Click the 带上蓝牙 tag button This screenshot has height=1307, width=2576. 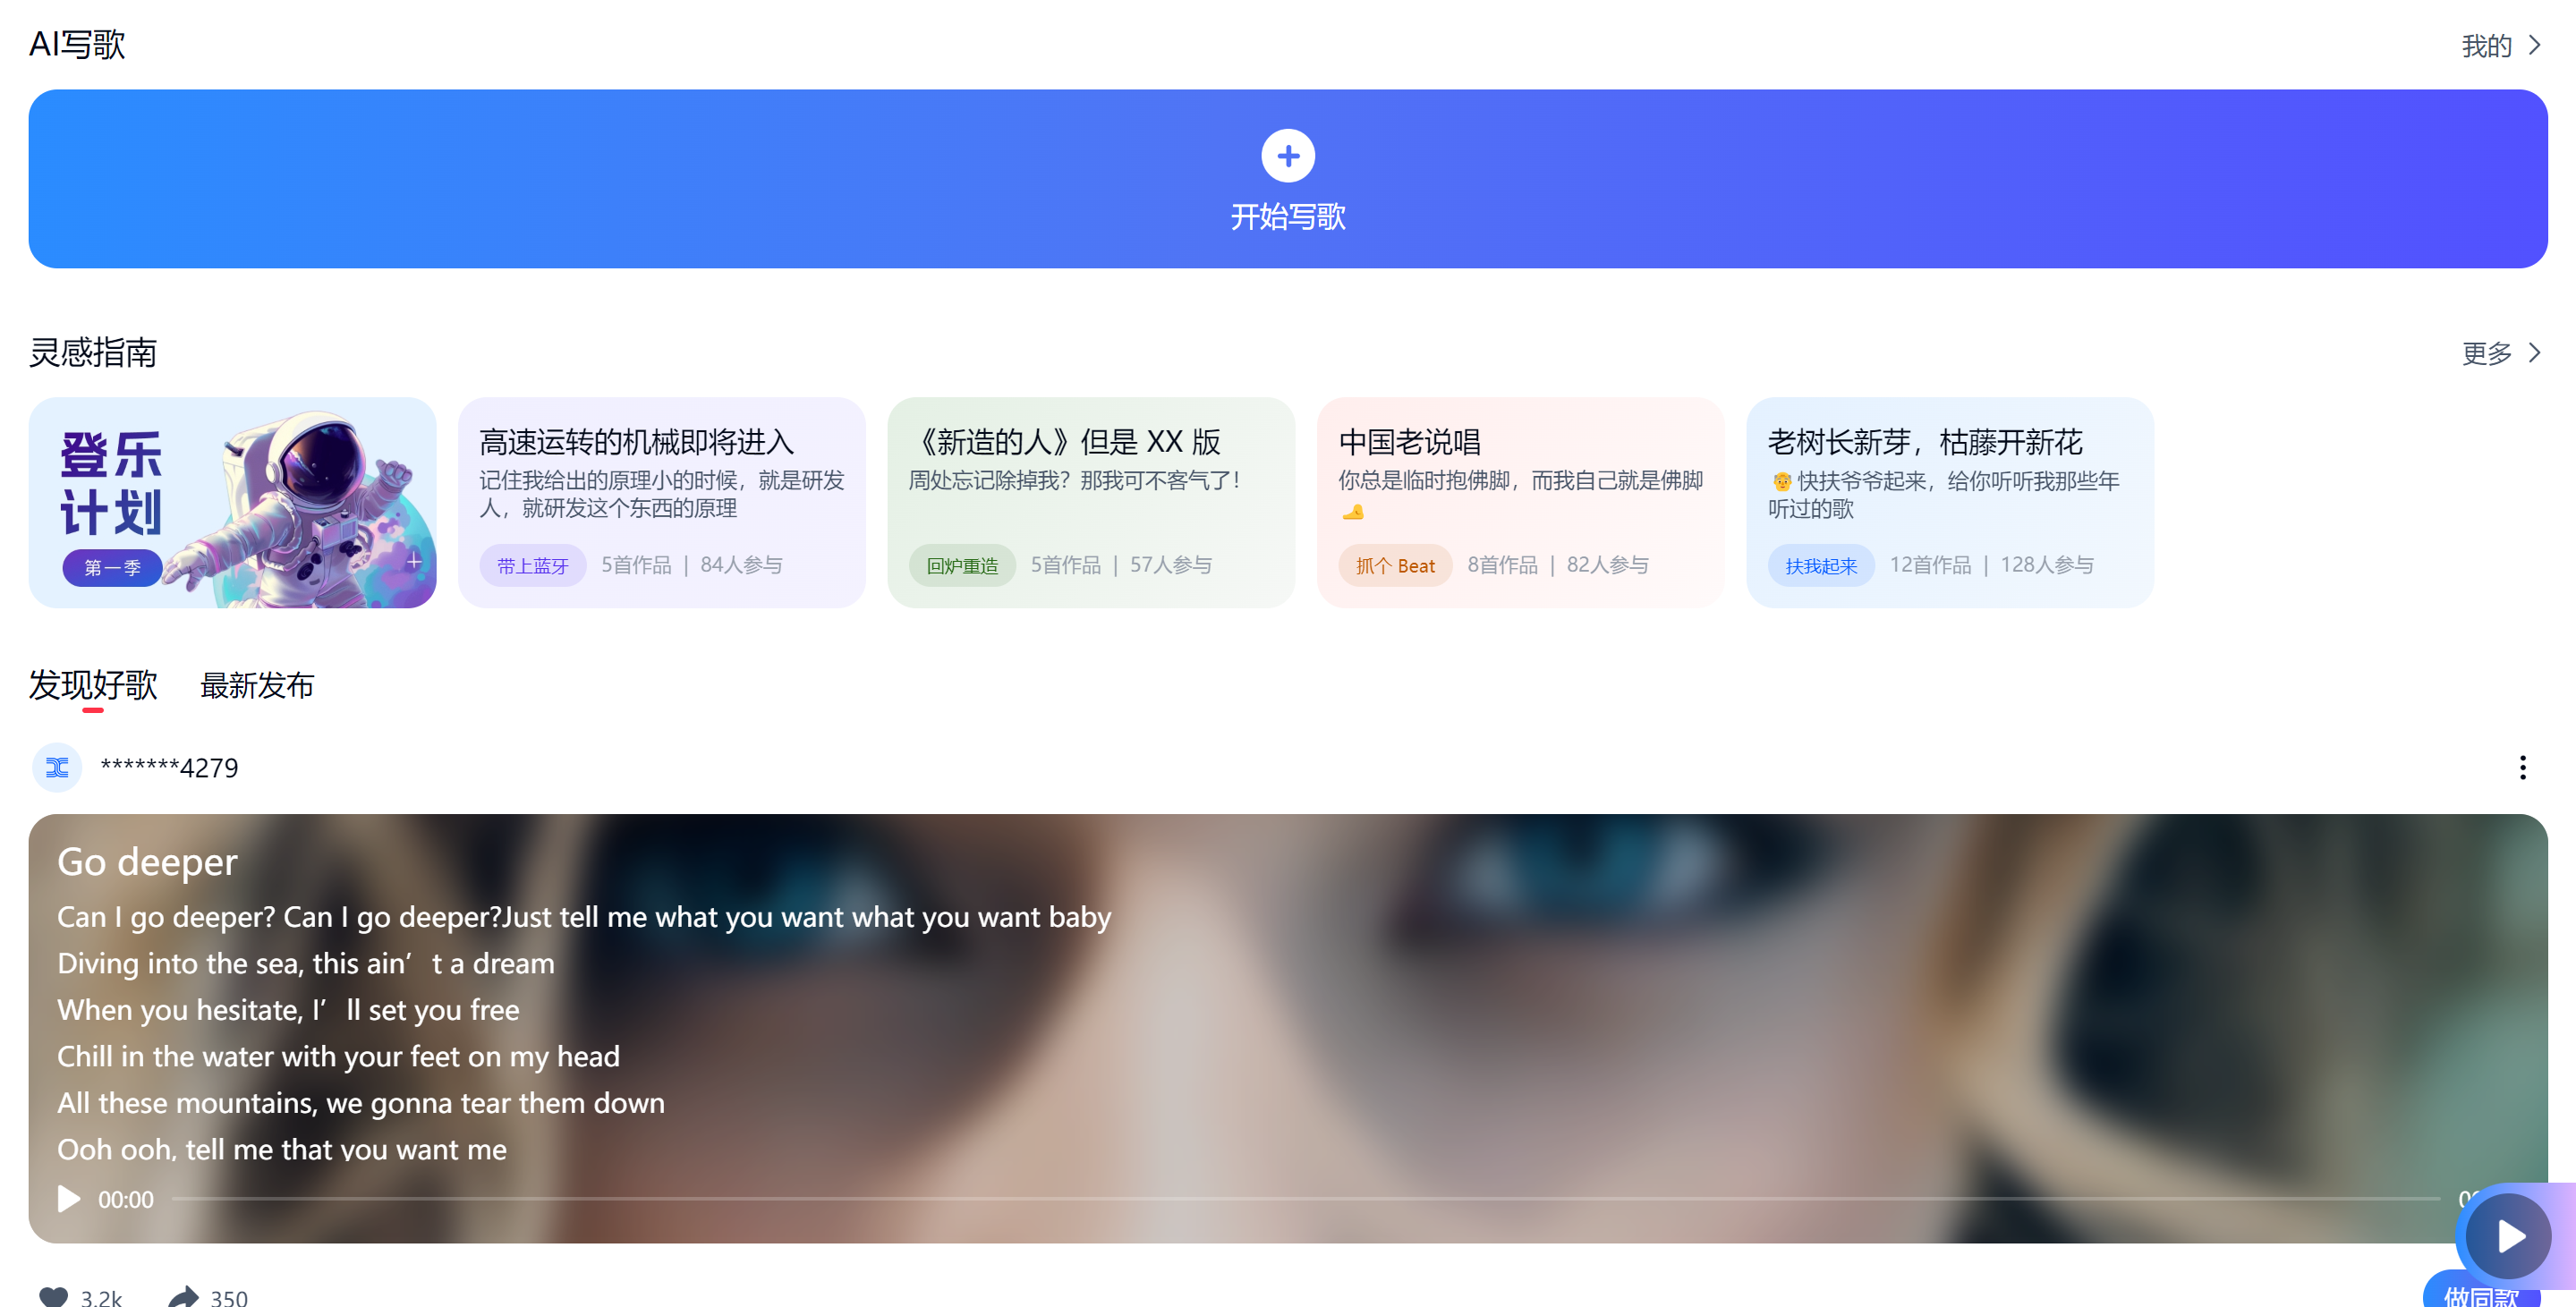[532, 566]
